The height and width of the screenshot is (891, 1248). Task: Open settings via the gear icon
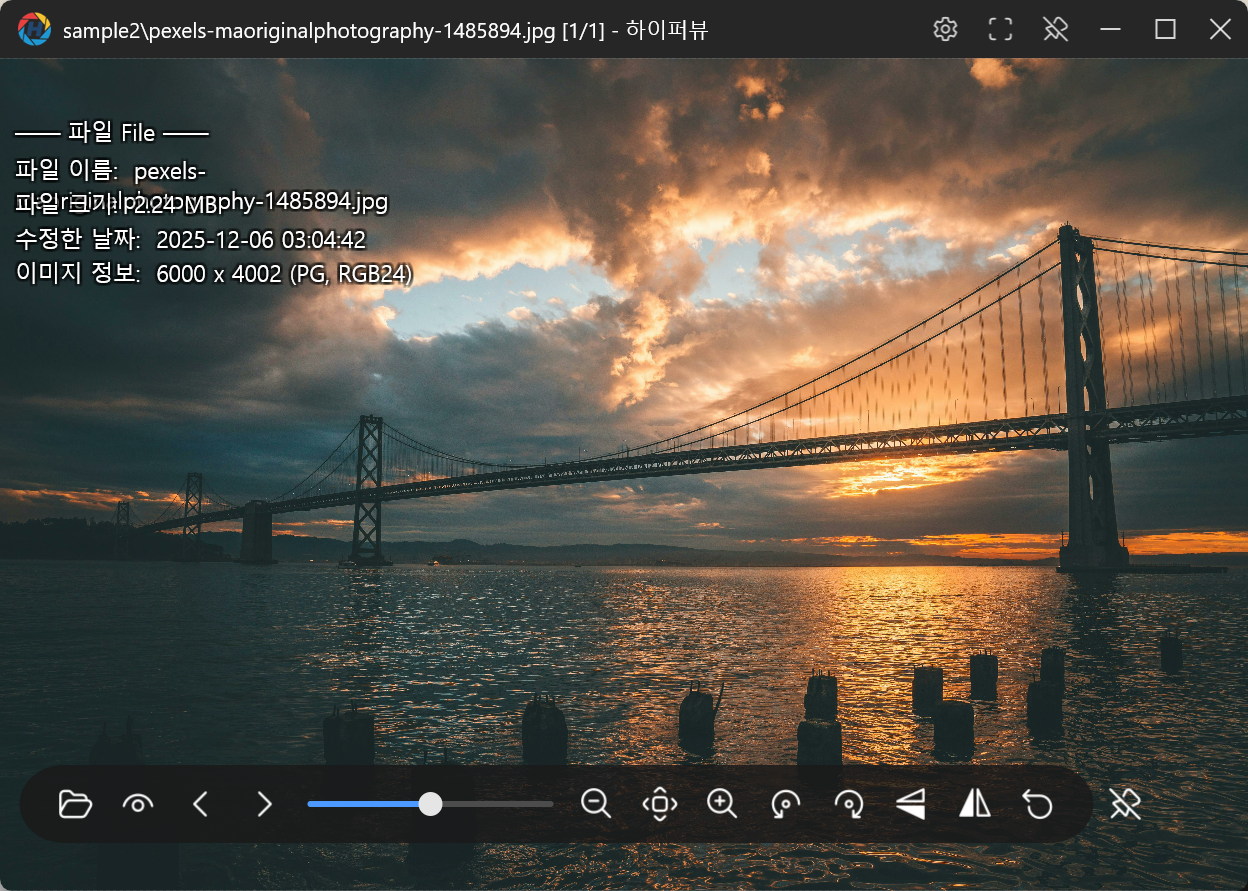click(x=945, y=29)
